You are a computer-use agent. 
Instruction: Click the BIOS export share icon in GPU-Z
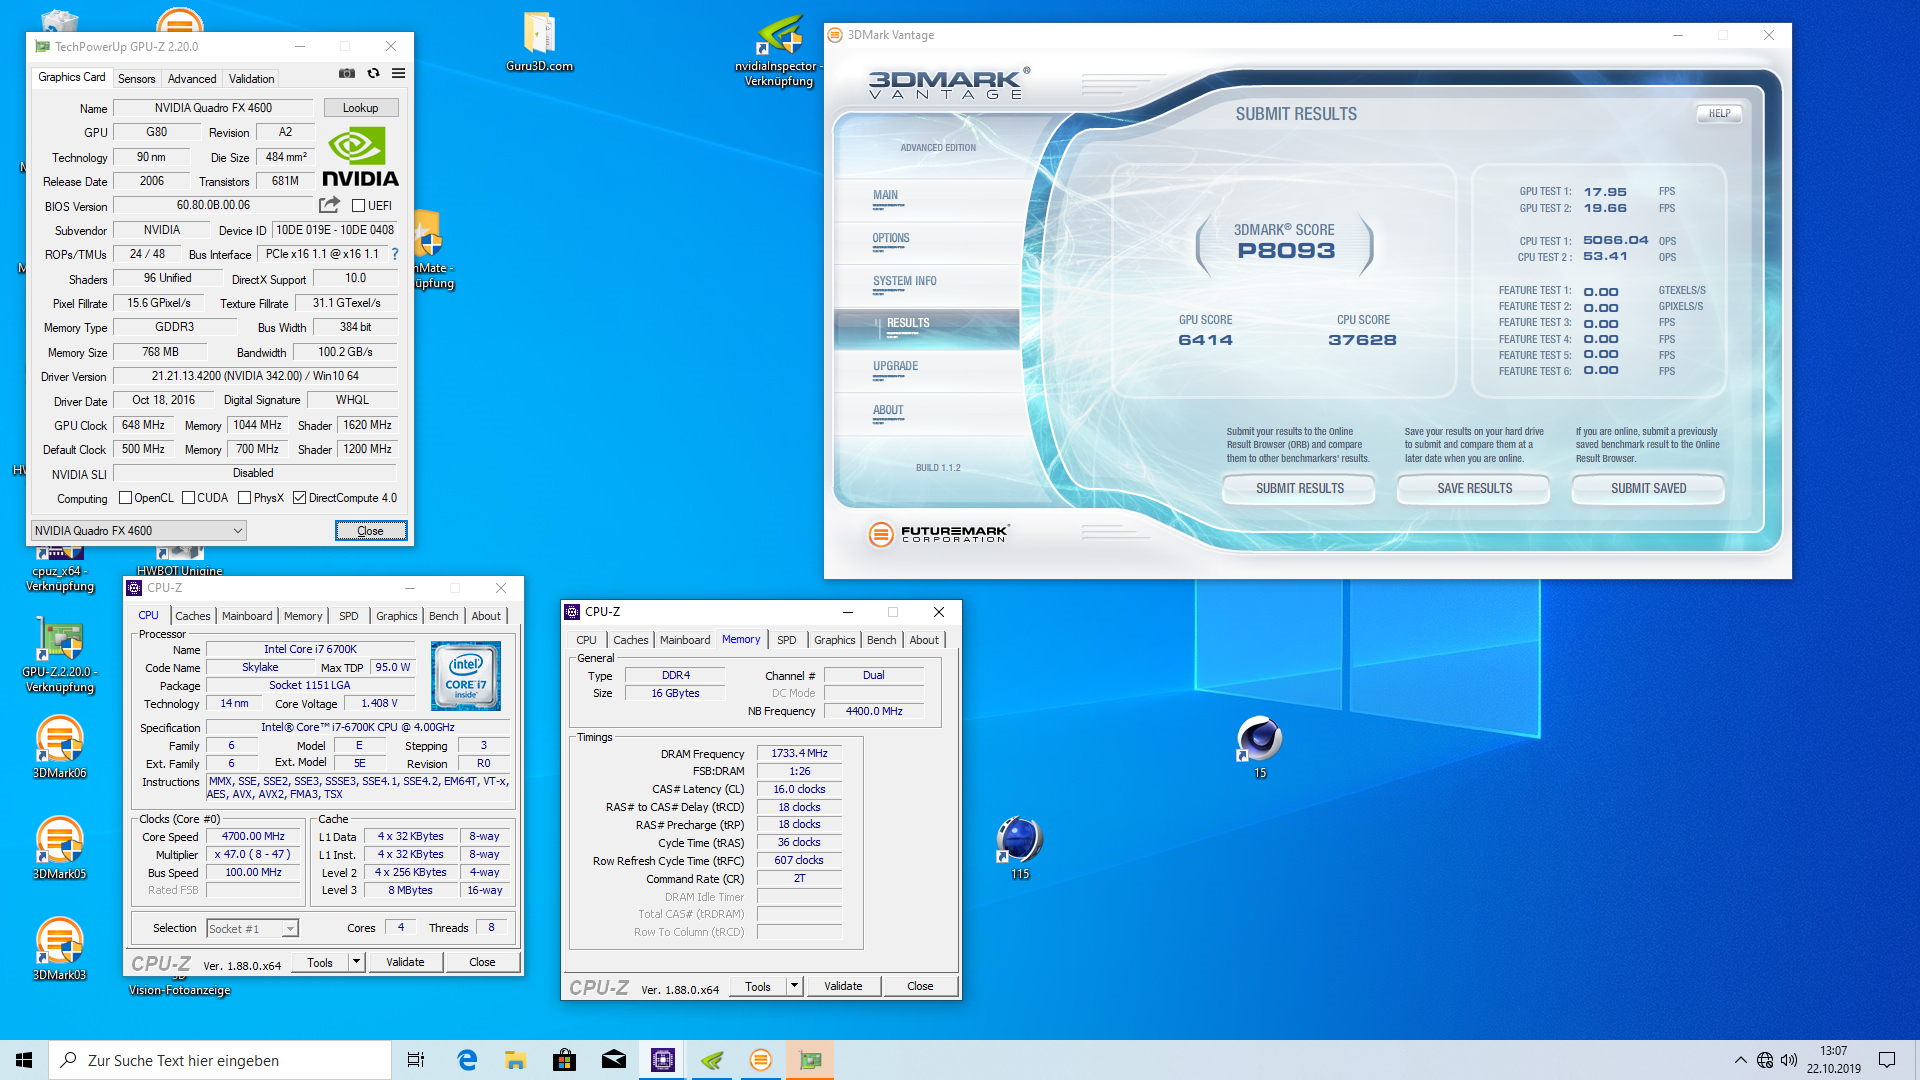(329, 205)
